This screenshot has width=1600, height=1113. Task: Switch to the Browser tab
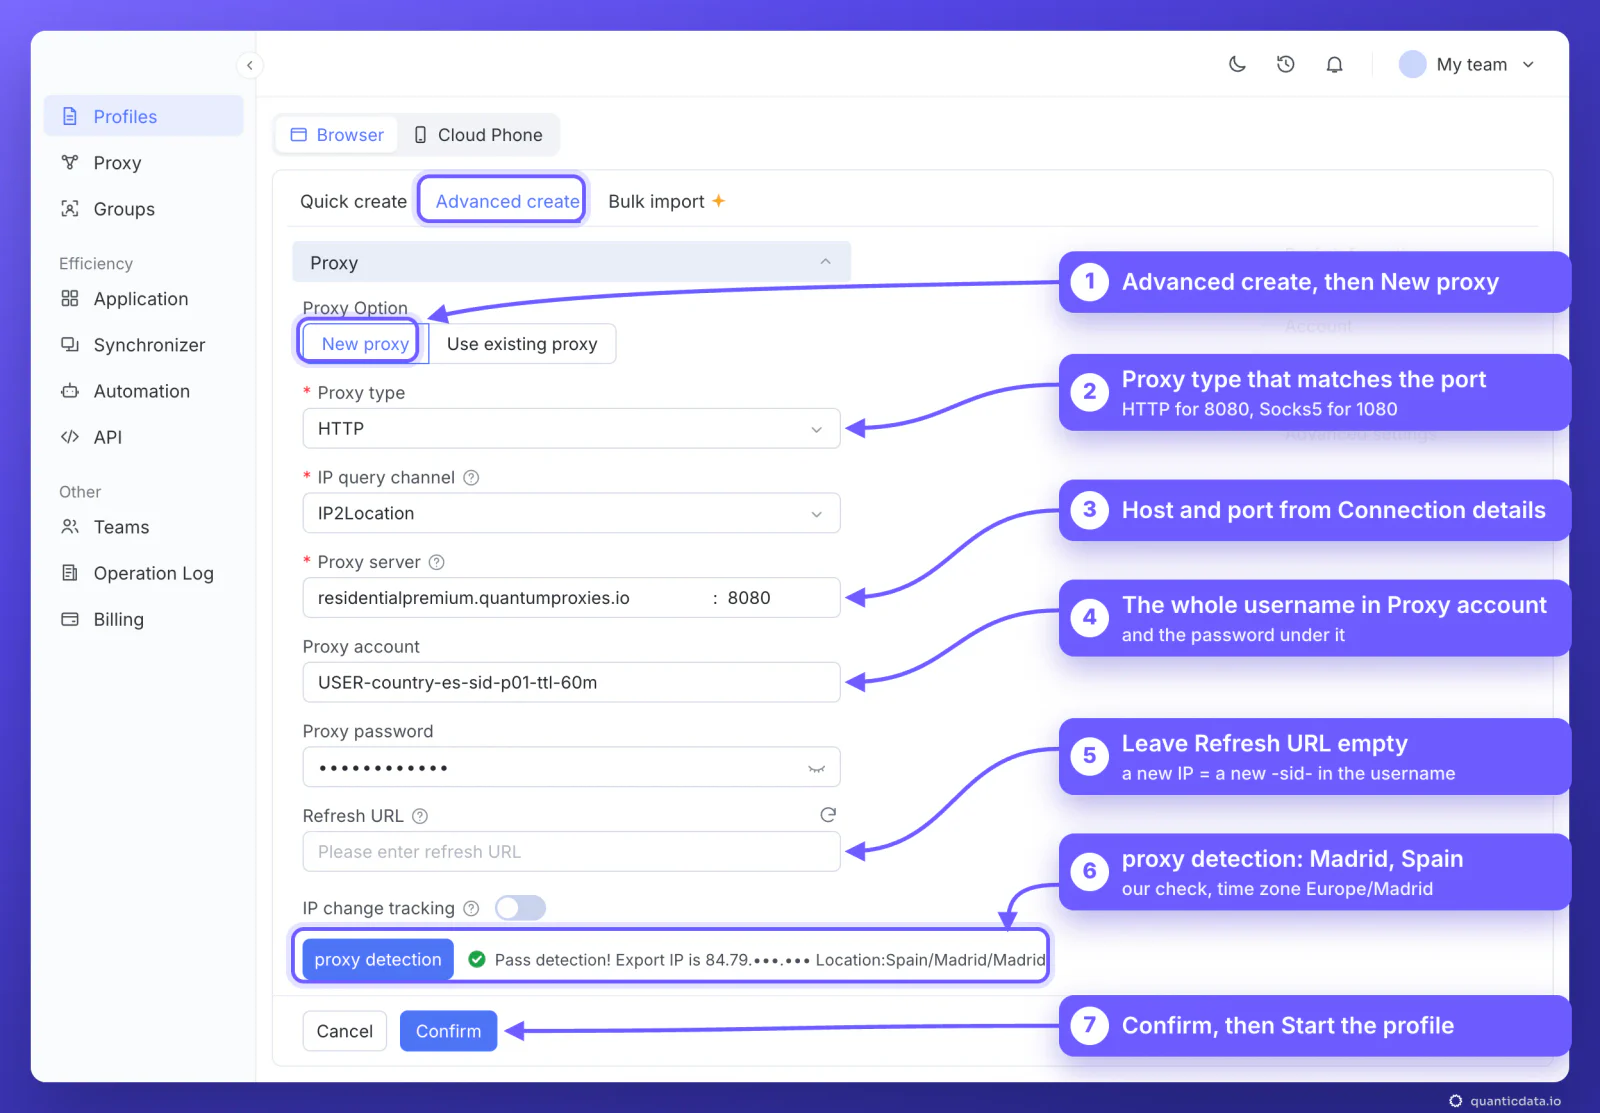point(337,135)
